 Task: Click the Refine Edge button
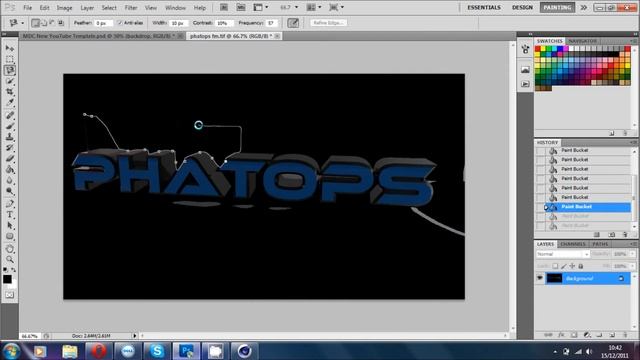point(329,23)
